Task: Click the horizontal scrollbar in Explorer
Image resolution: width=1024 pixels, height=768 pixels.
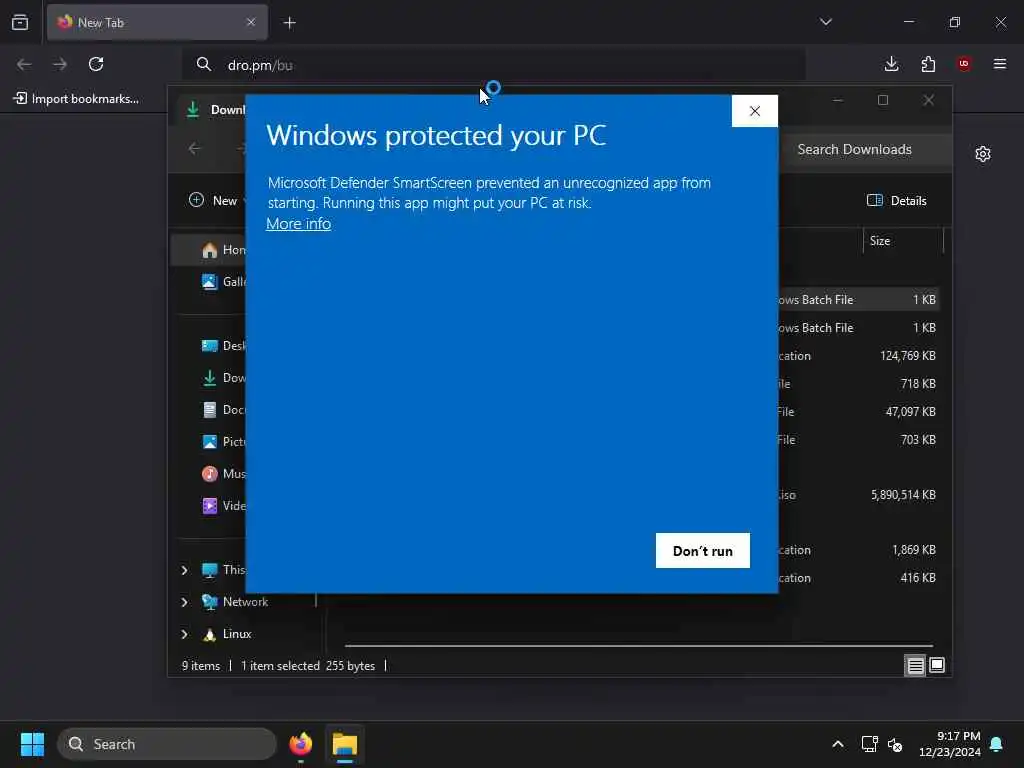Action: (638, 645)
